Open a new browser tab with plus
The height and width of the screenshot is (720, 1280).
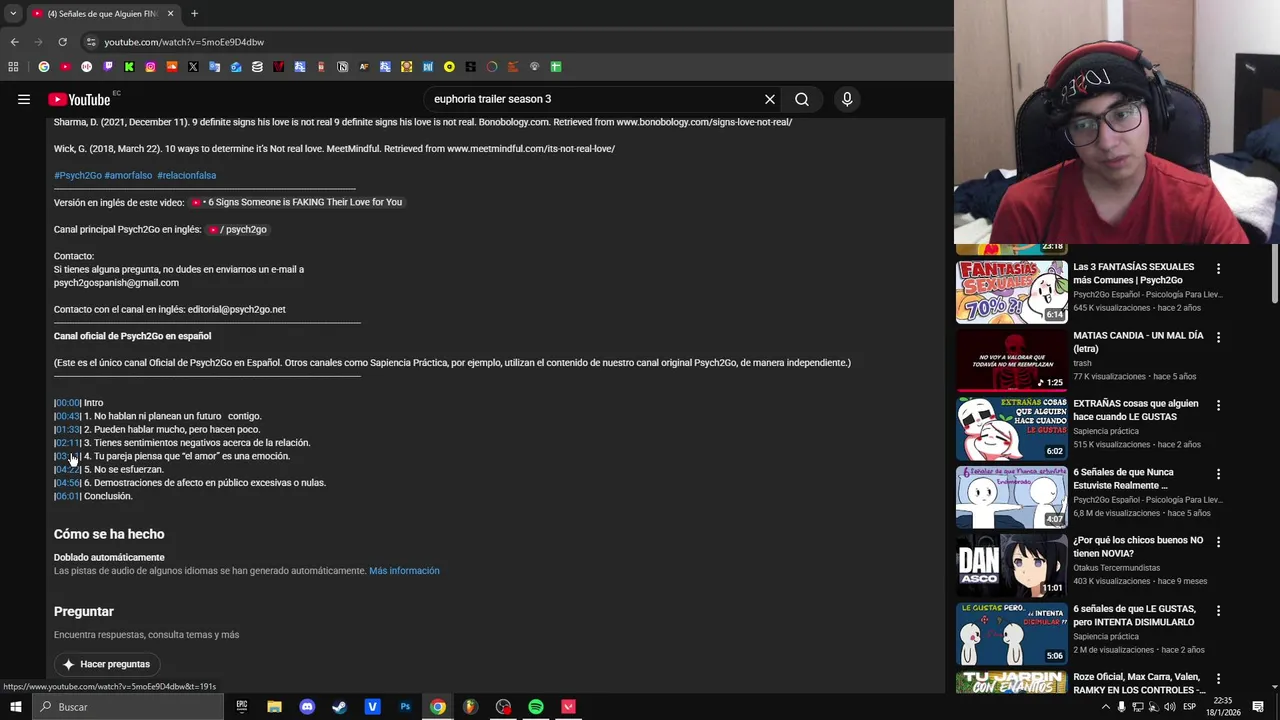point(194,14)
